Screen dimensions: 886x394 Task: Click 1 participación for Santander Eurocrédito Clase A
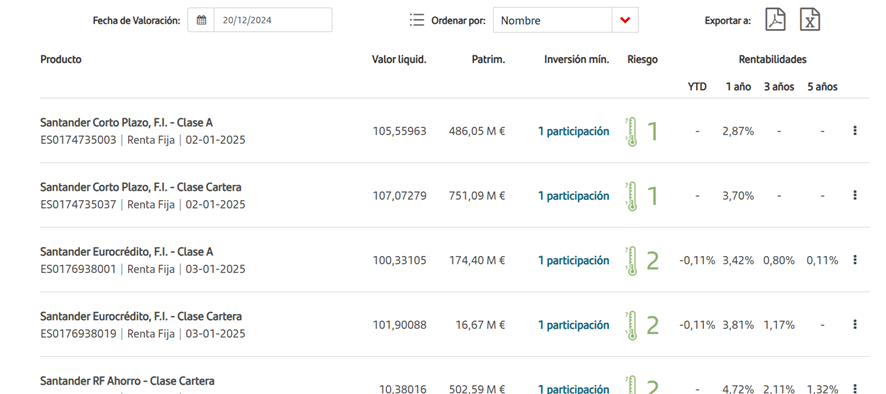[x=574, y=260]
